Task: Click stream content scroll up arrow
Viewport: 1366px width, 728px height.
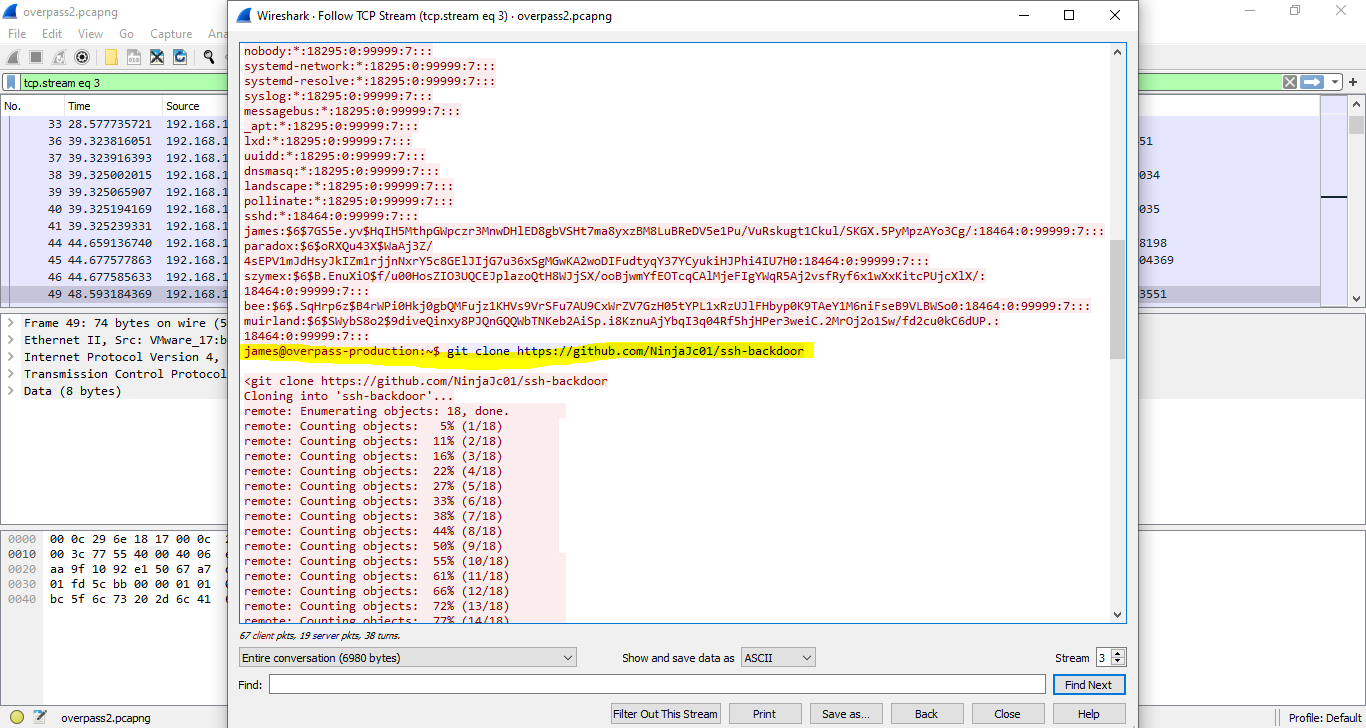Action: [1118, 51]
